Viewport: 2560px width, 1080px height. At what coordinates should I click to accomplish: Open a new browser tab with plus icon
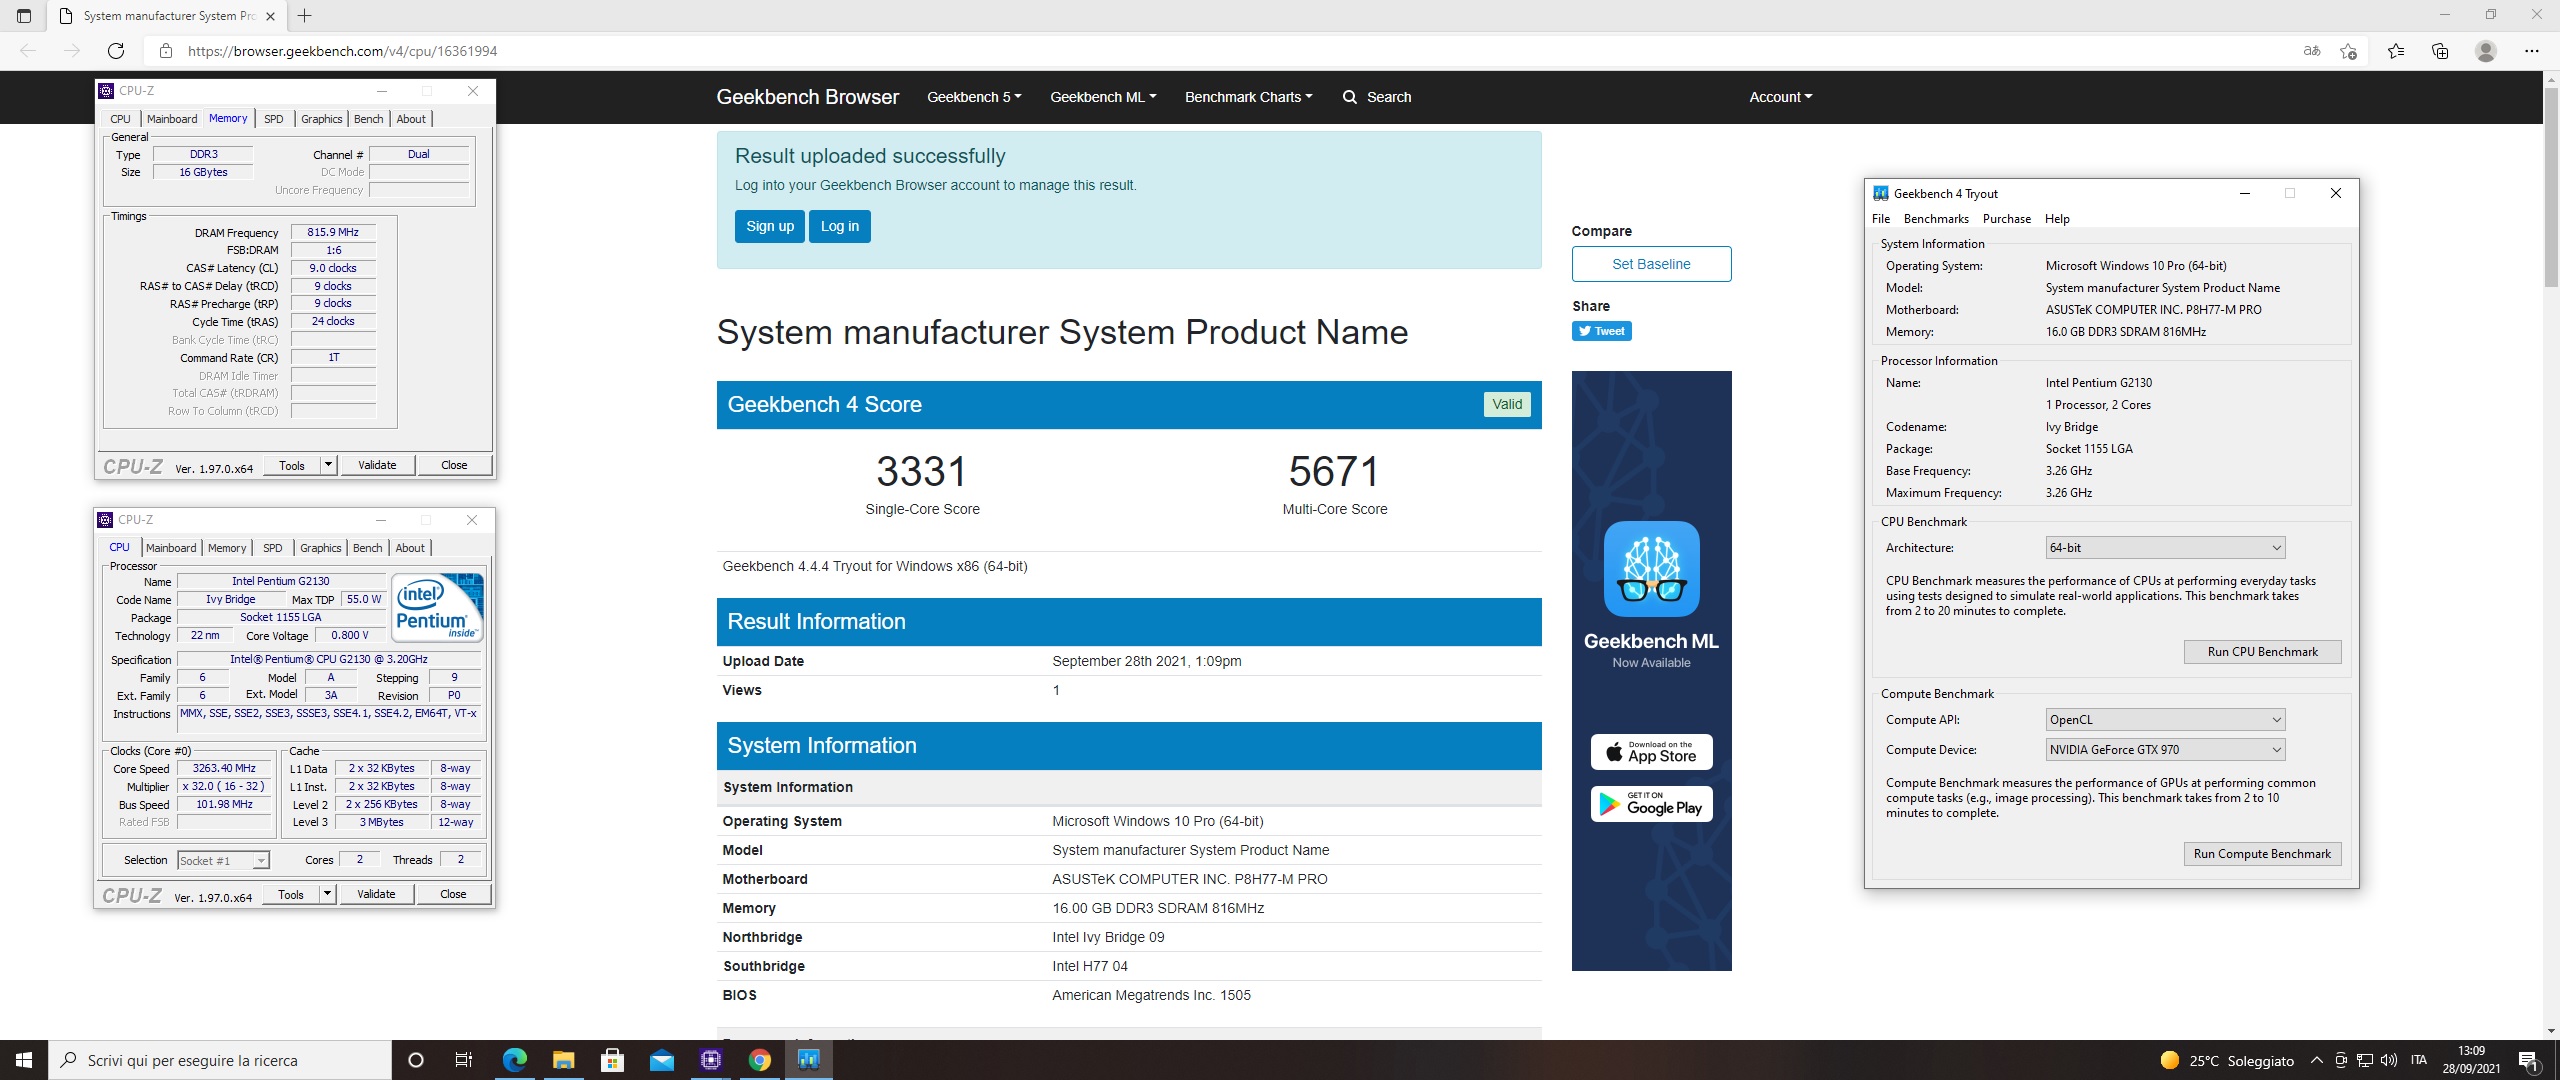point(305,16)
